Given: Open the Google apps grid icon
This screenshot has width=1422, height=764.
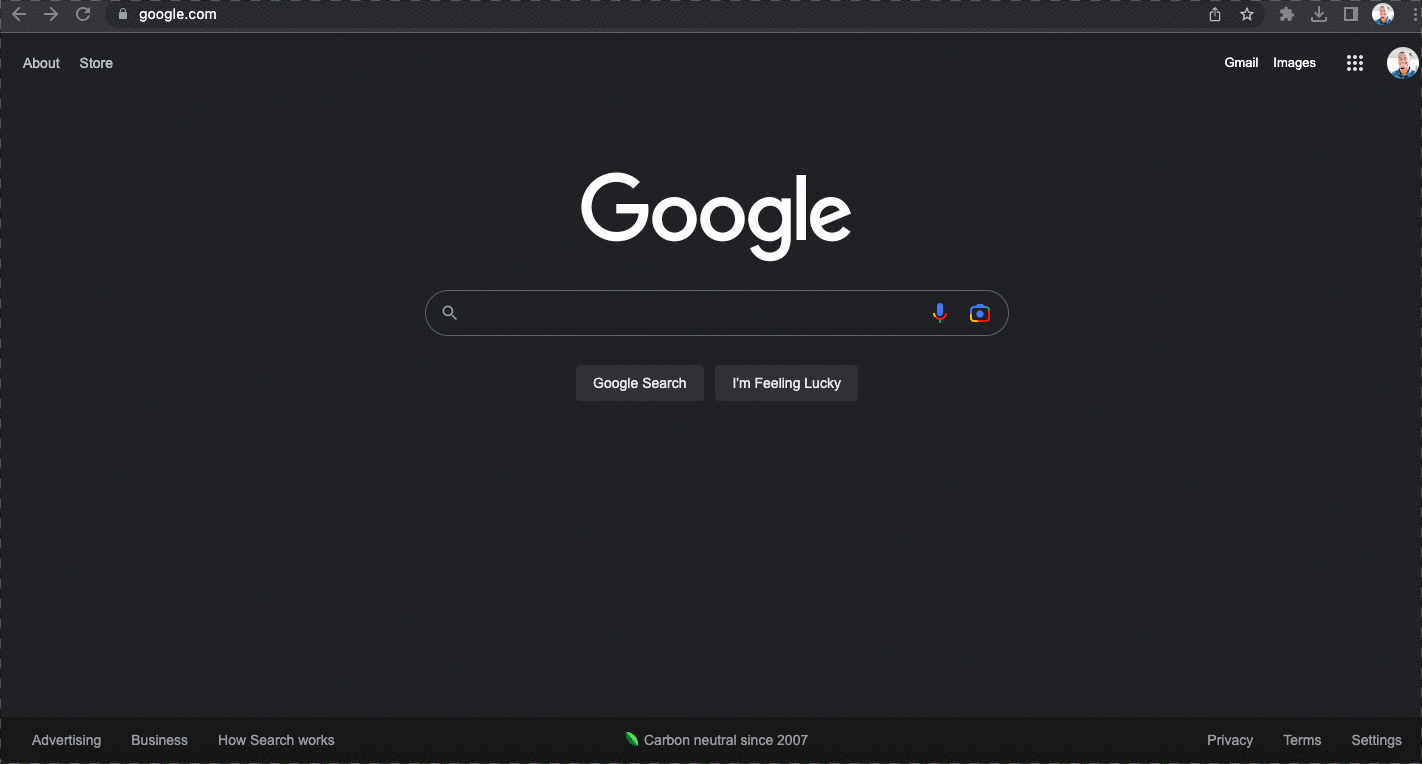Looking at the screenshot, I should point(1355,63).
